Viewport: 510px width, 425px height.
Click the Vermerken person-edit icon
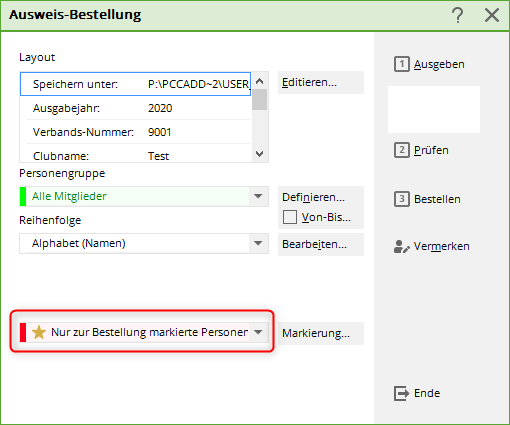(x=401, y=247)
